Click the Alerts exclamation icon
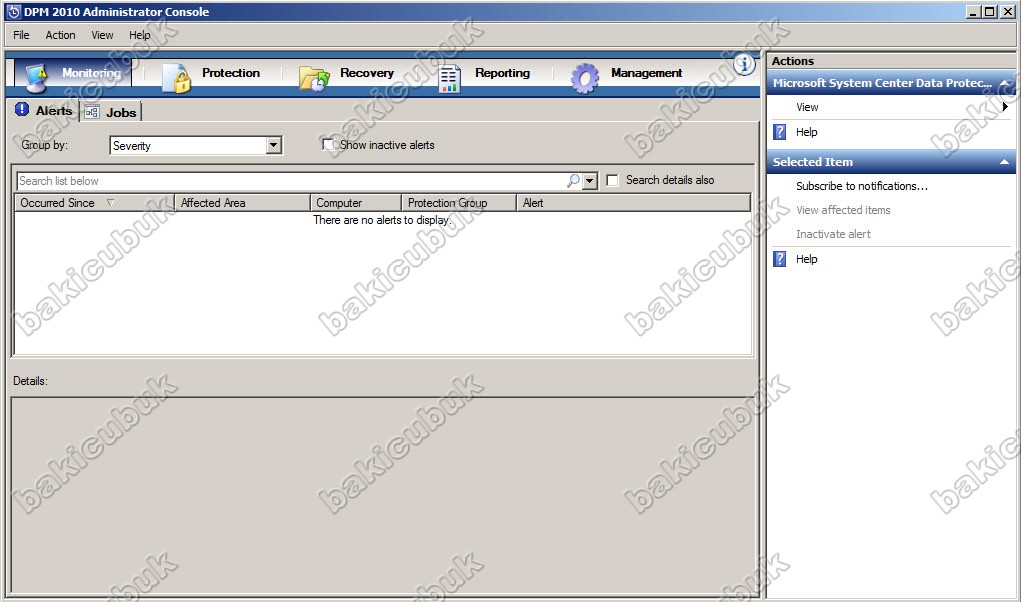Image resolution: width=1021 pixels, height=602 pixels. [22, 109]
